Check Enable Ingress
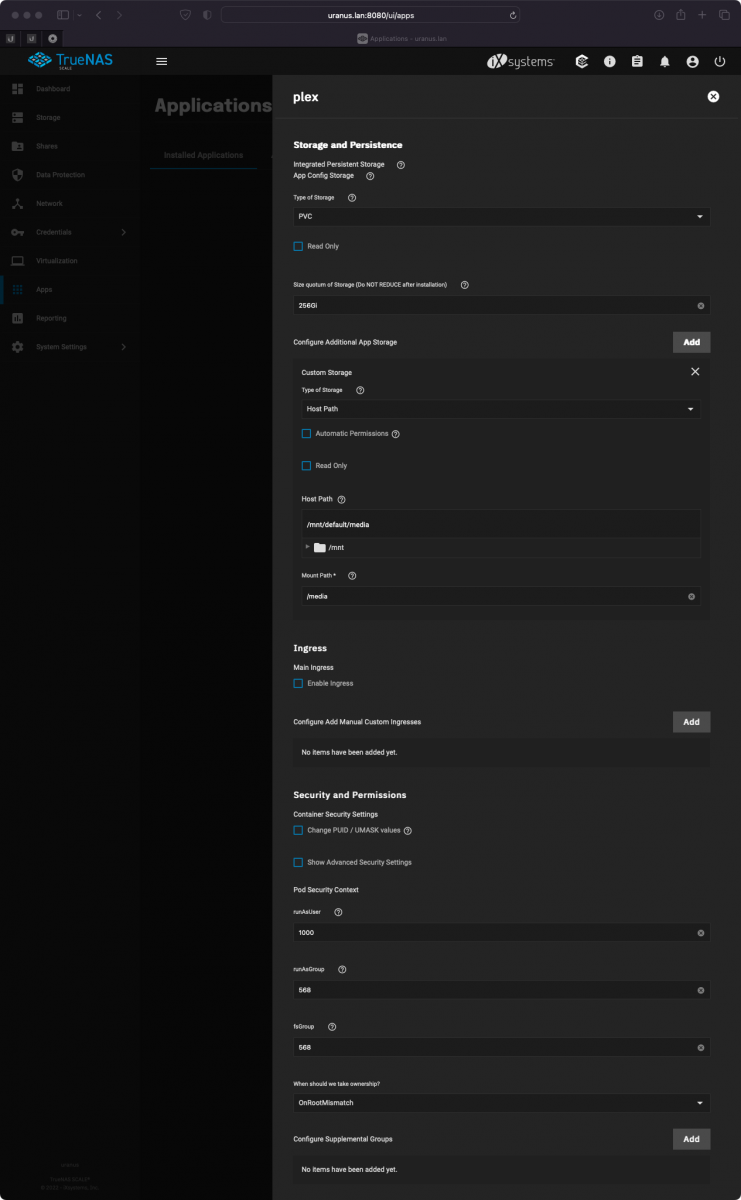The image size is (741, 1200). (x=298, y=683)
